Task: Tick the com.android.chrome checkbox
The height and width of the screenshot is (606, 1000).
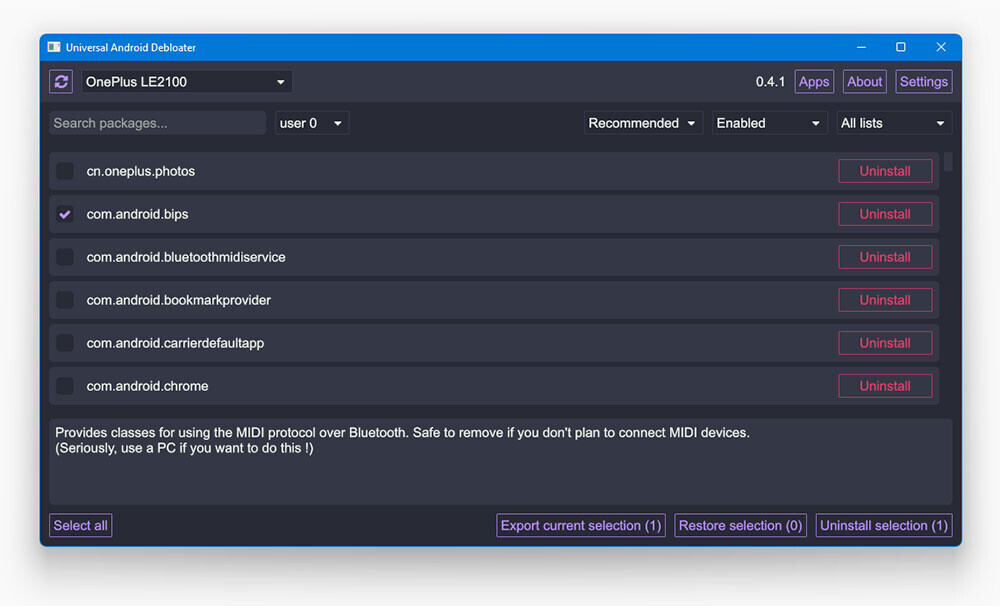Action: tap(65, 386)
